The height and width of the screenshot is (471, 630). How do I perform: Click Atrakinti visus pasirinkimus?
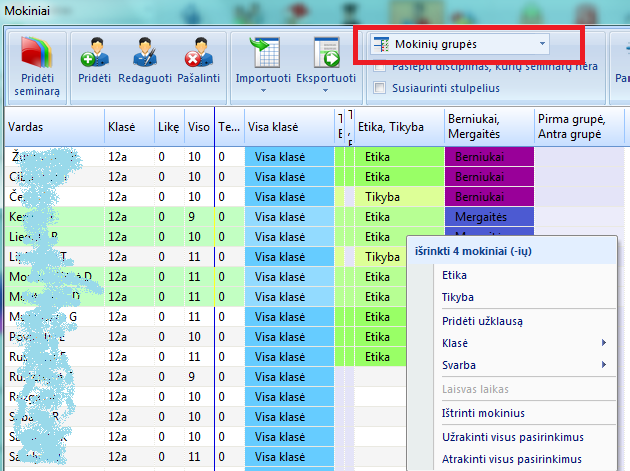tap(512, 460)
